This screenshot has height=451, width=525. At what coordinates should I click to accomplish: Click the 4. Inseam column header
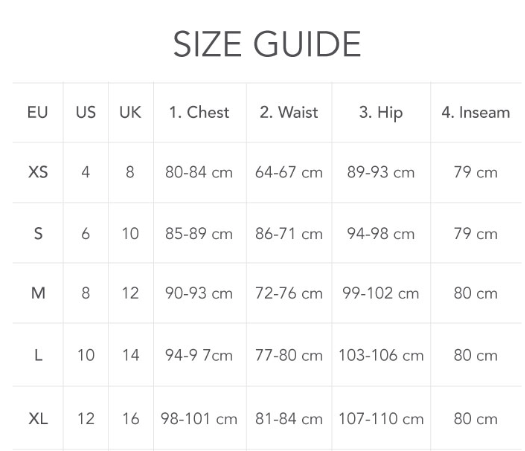pos(476,112)
